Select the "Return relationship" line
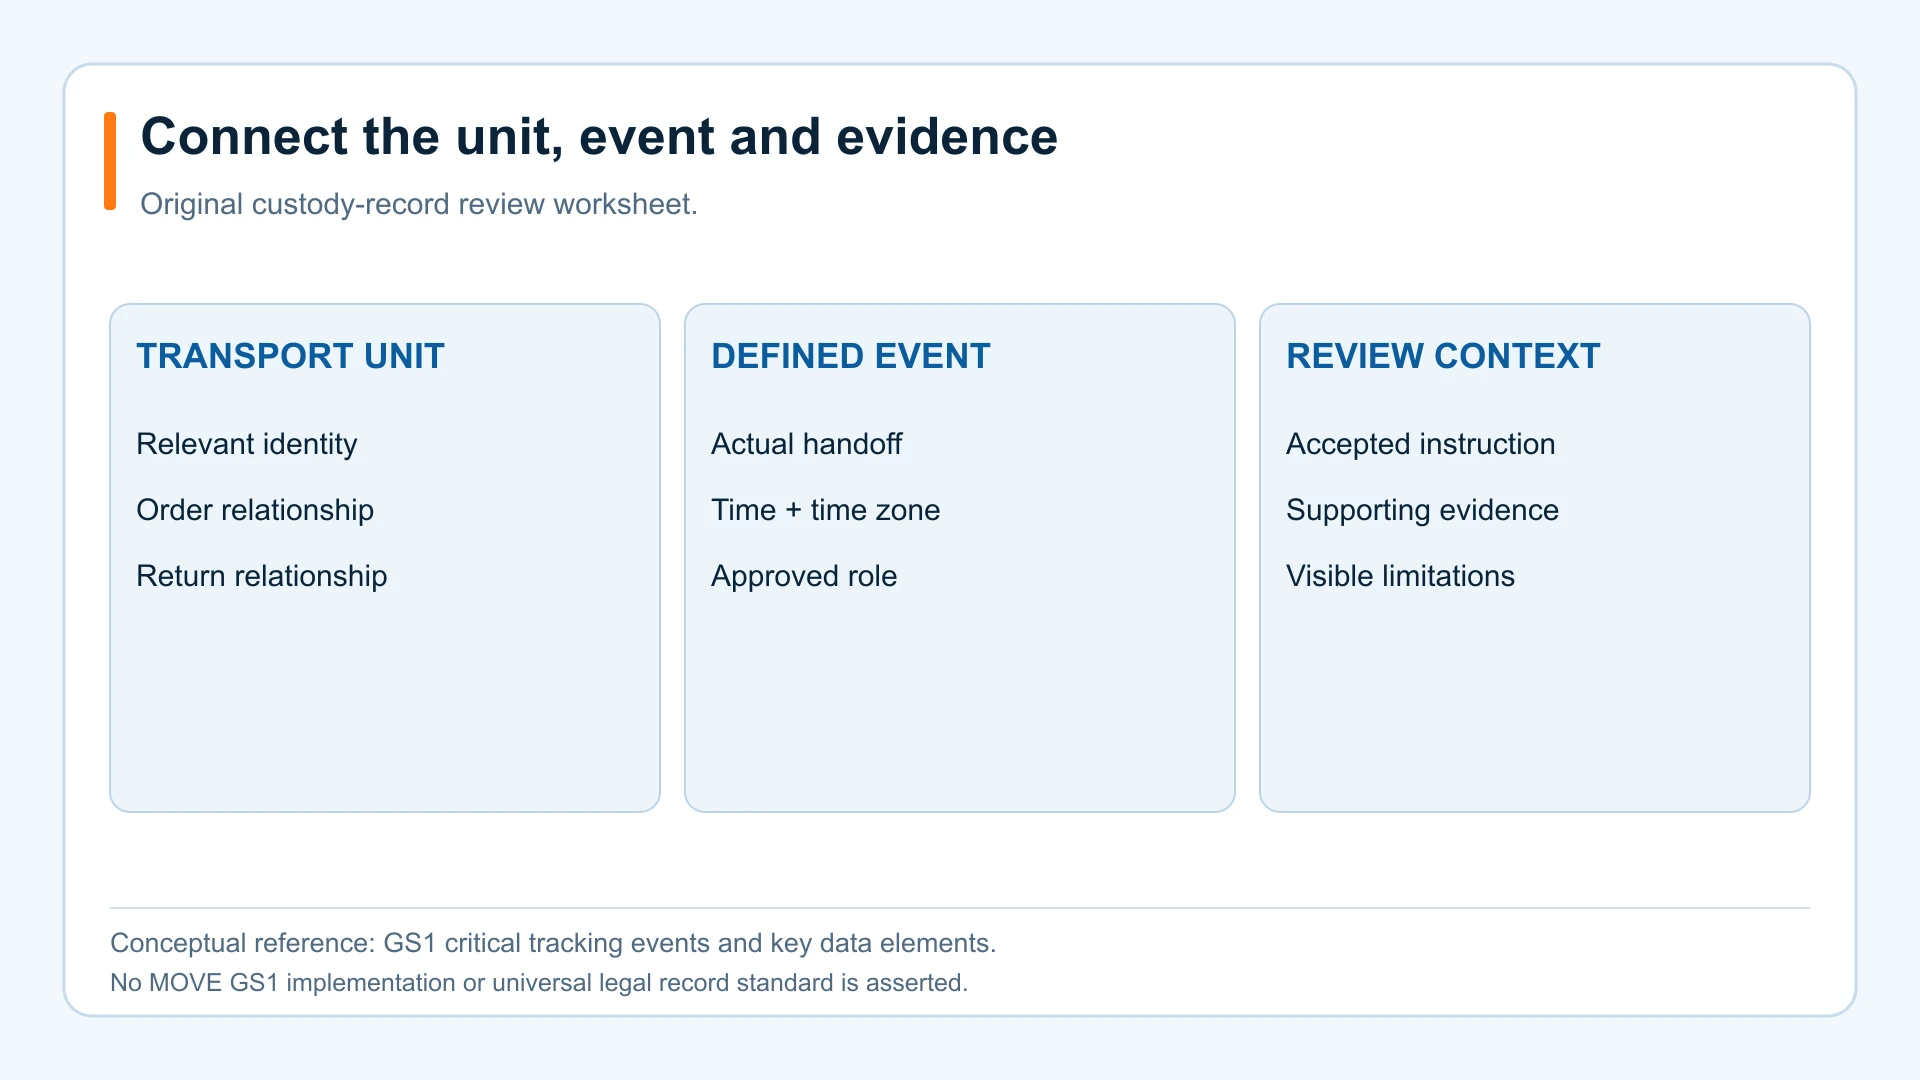Screen dimensions: 1920x1080 tap(261, 576)
